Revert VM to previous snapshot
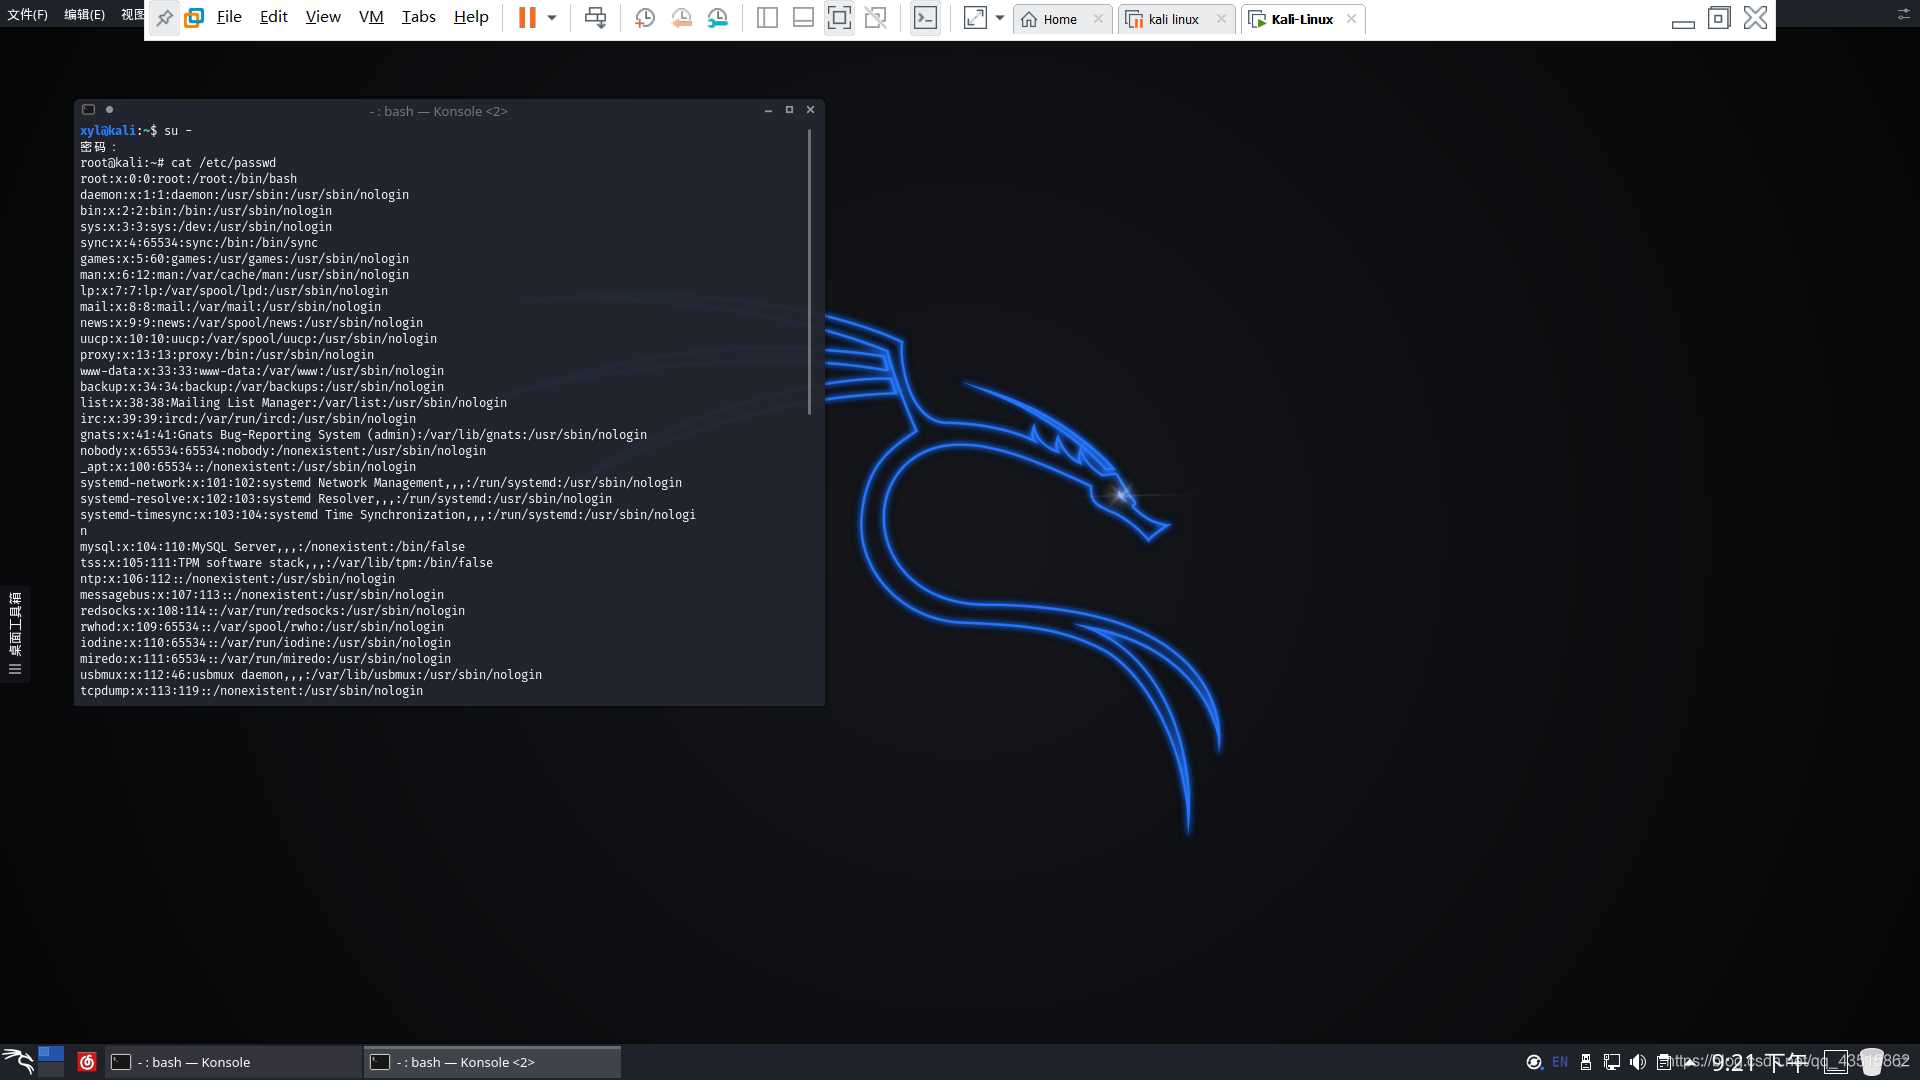 681,18
